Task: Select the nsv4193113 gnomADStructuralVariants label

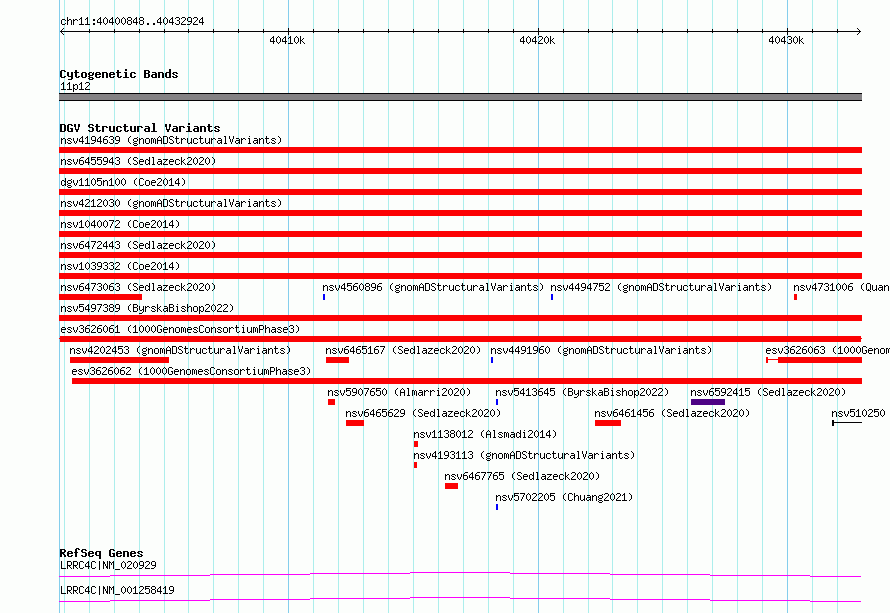Action: coord(524,455)
